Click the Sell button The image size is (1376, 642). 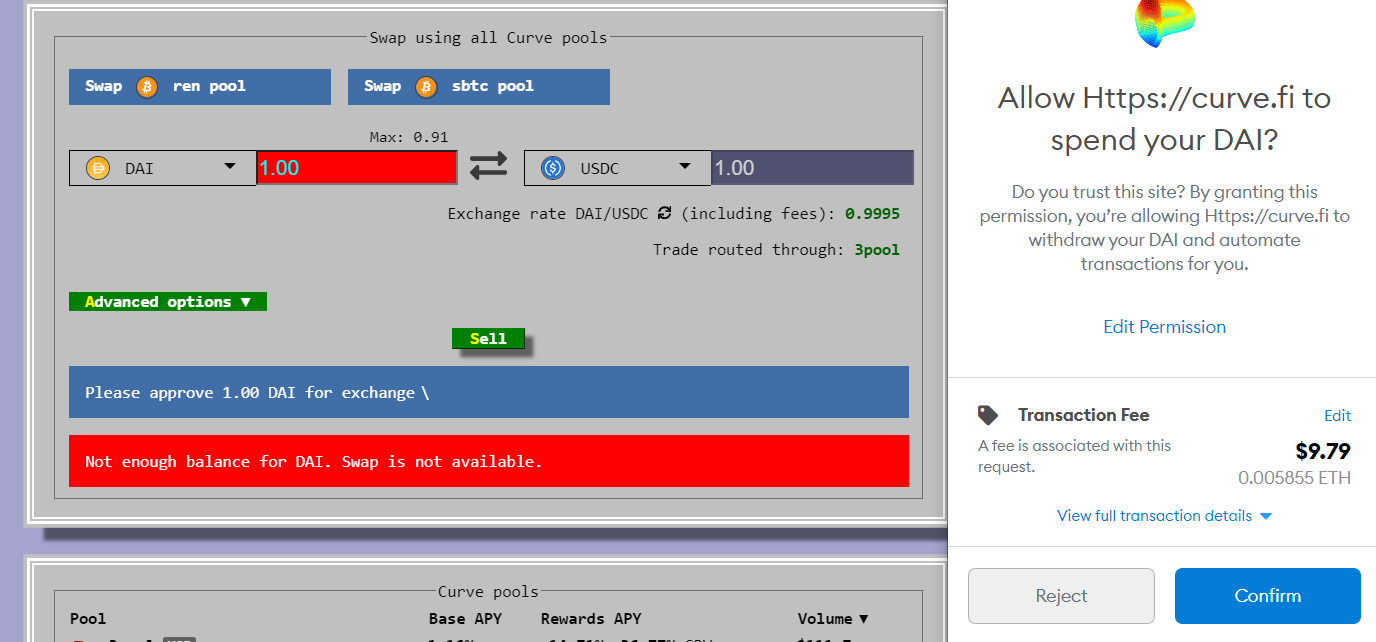[488, 339]
